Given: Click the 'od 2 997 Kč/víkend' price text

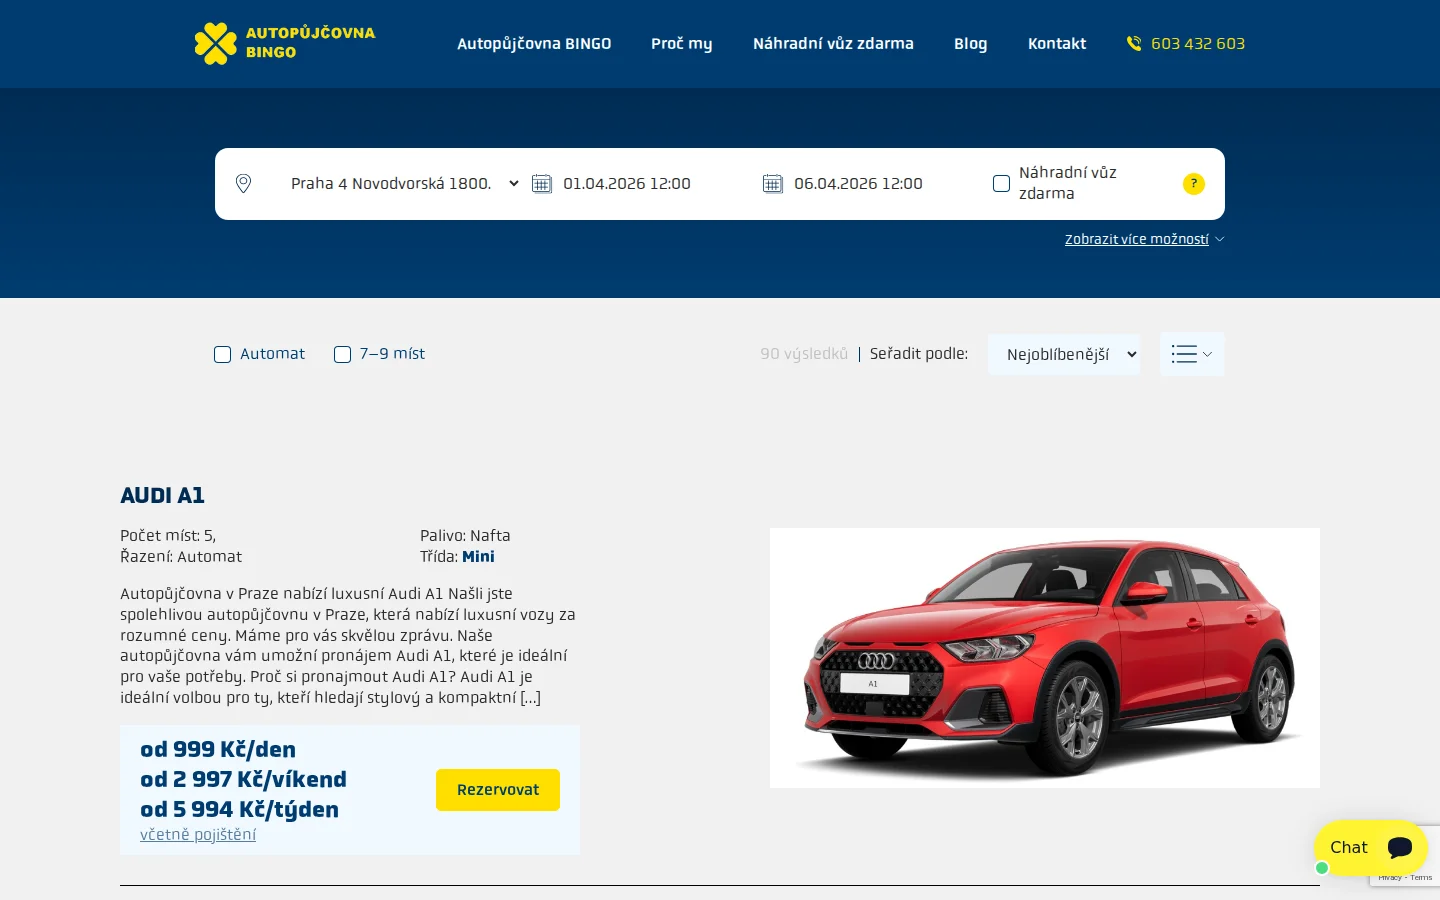Looking at the screenshot, I should pos(243,779).
